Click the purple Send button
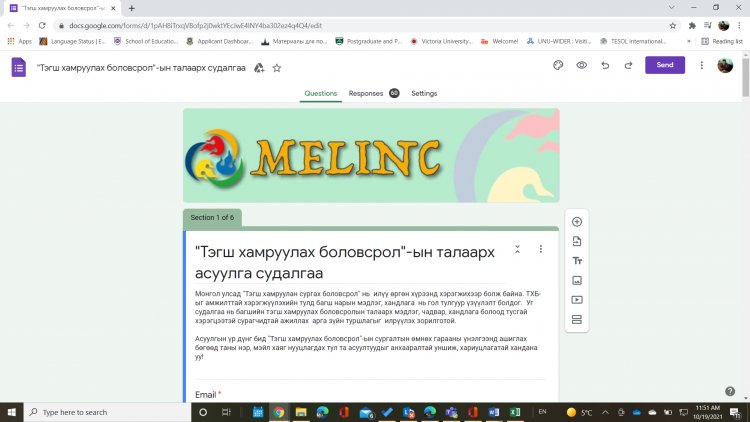The height and width of the screenshot is (422, 750). [665, 65]
